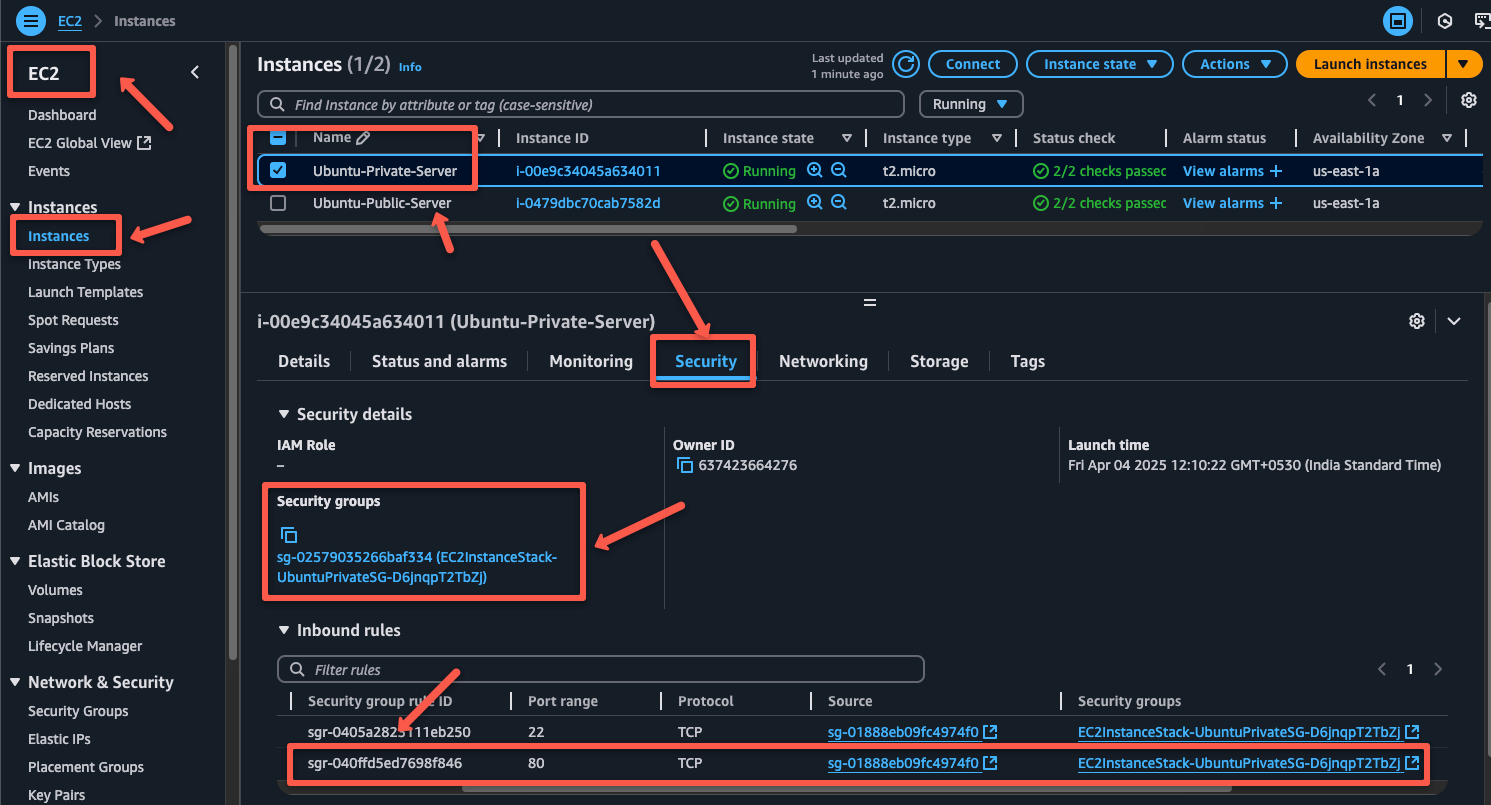Collapse the Network & Security sidebar section
Image resolution: width=1491 pixels, height=805 pixels.
[15, 682]
